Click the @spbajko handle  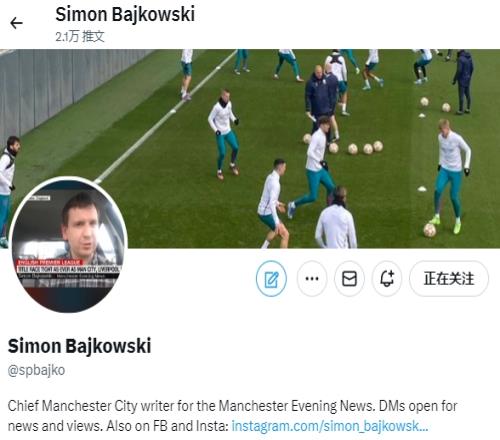click(36, 370)
